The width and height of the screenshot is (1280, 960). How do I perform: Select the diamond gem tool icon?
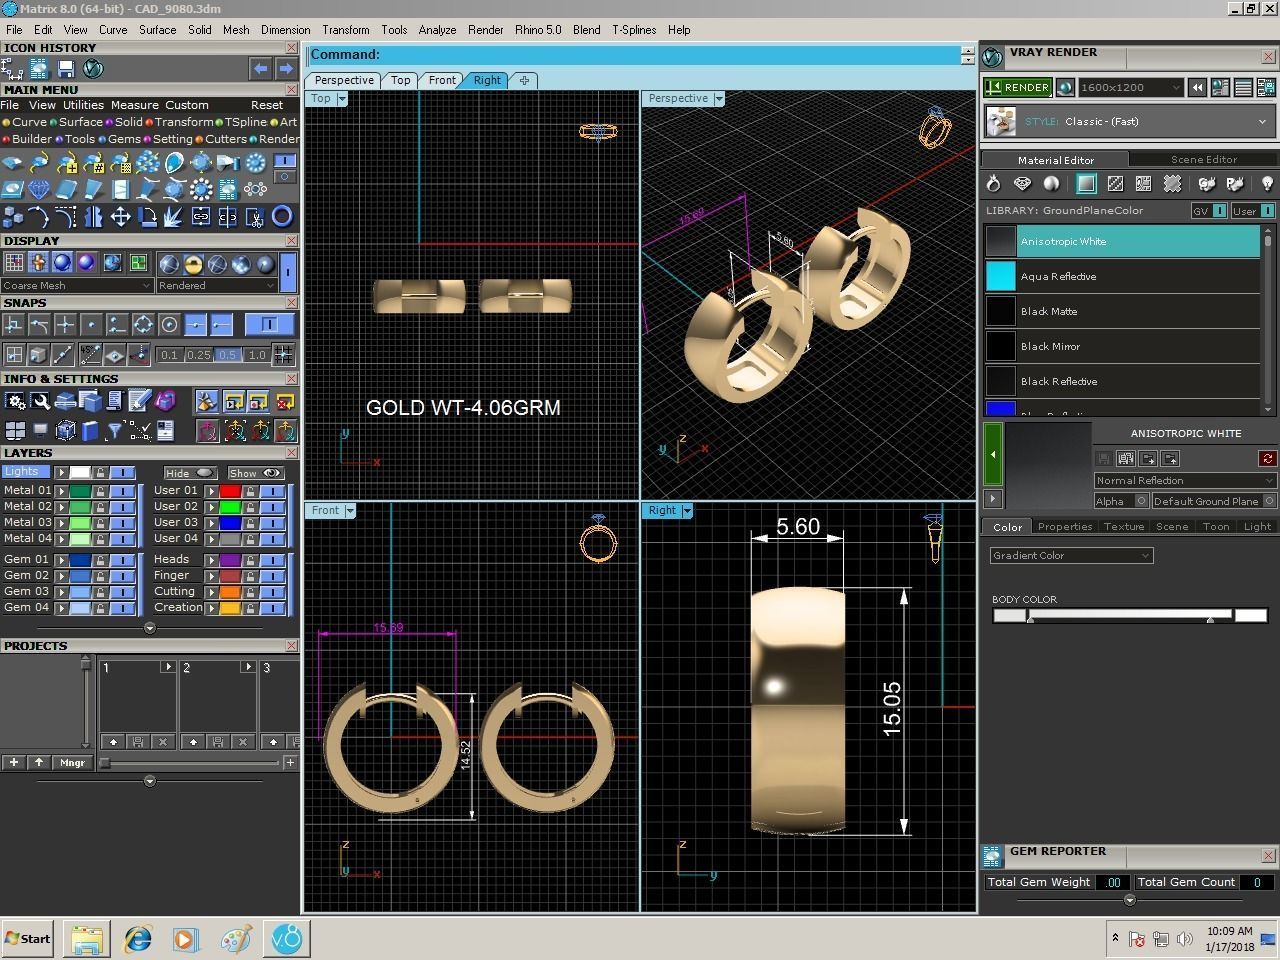tap(39, 189)
